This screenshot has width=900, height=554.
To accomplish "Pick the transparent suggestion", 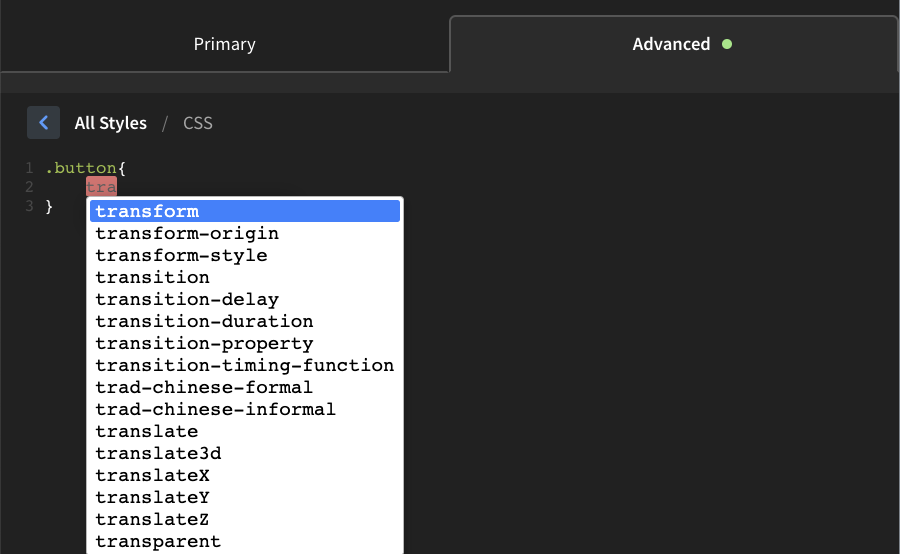I will pyautogui.click(x=245, y=541).
